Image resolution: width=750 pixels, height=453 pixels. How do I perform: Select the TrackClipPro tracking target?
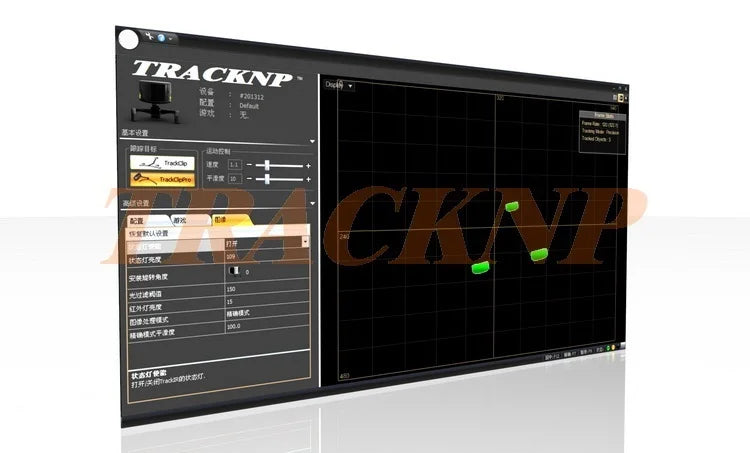point(162,179)
